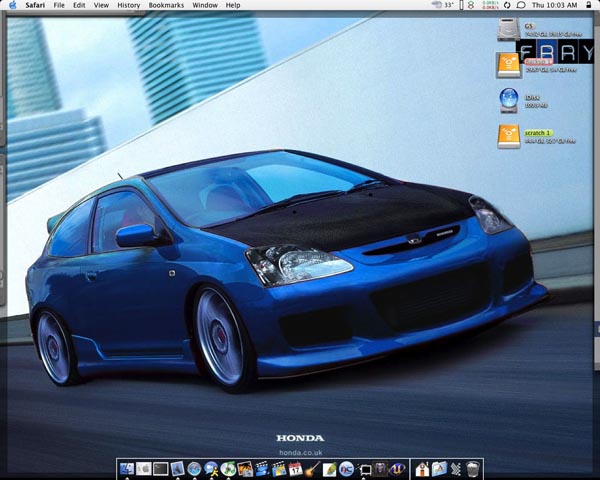Select the iDisk globe drive icon
Viewport: 600px width, 480px height.
coord(509,99)
